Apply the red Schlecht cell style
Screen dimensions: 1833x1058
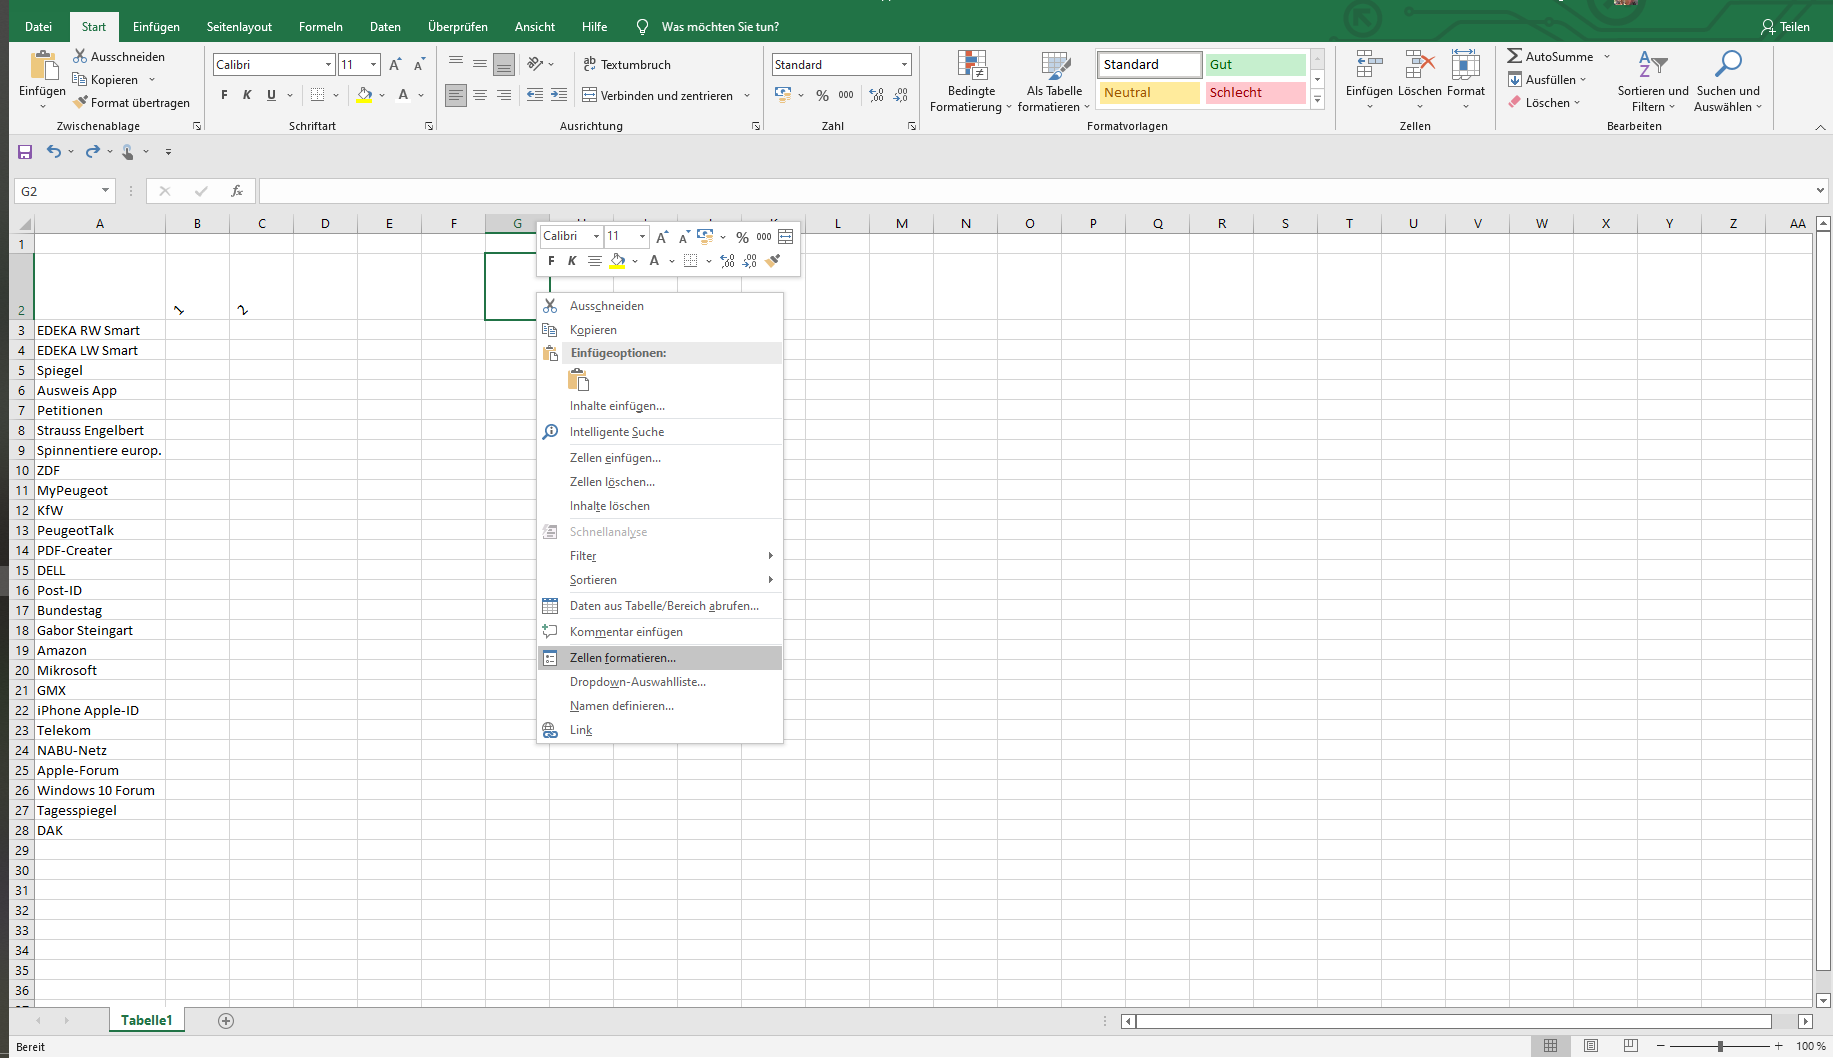coord(1255,93)
